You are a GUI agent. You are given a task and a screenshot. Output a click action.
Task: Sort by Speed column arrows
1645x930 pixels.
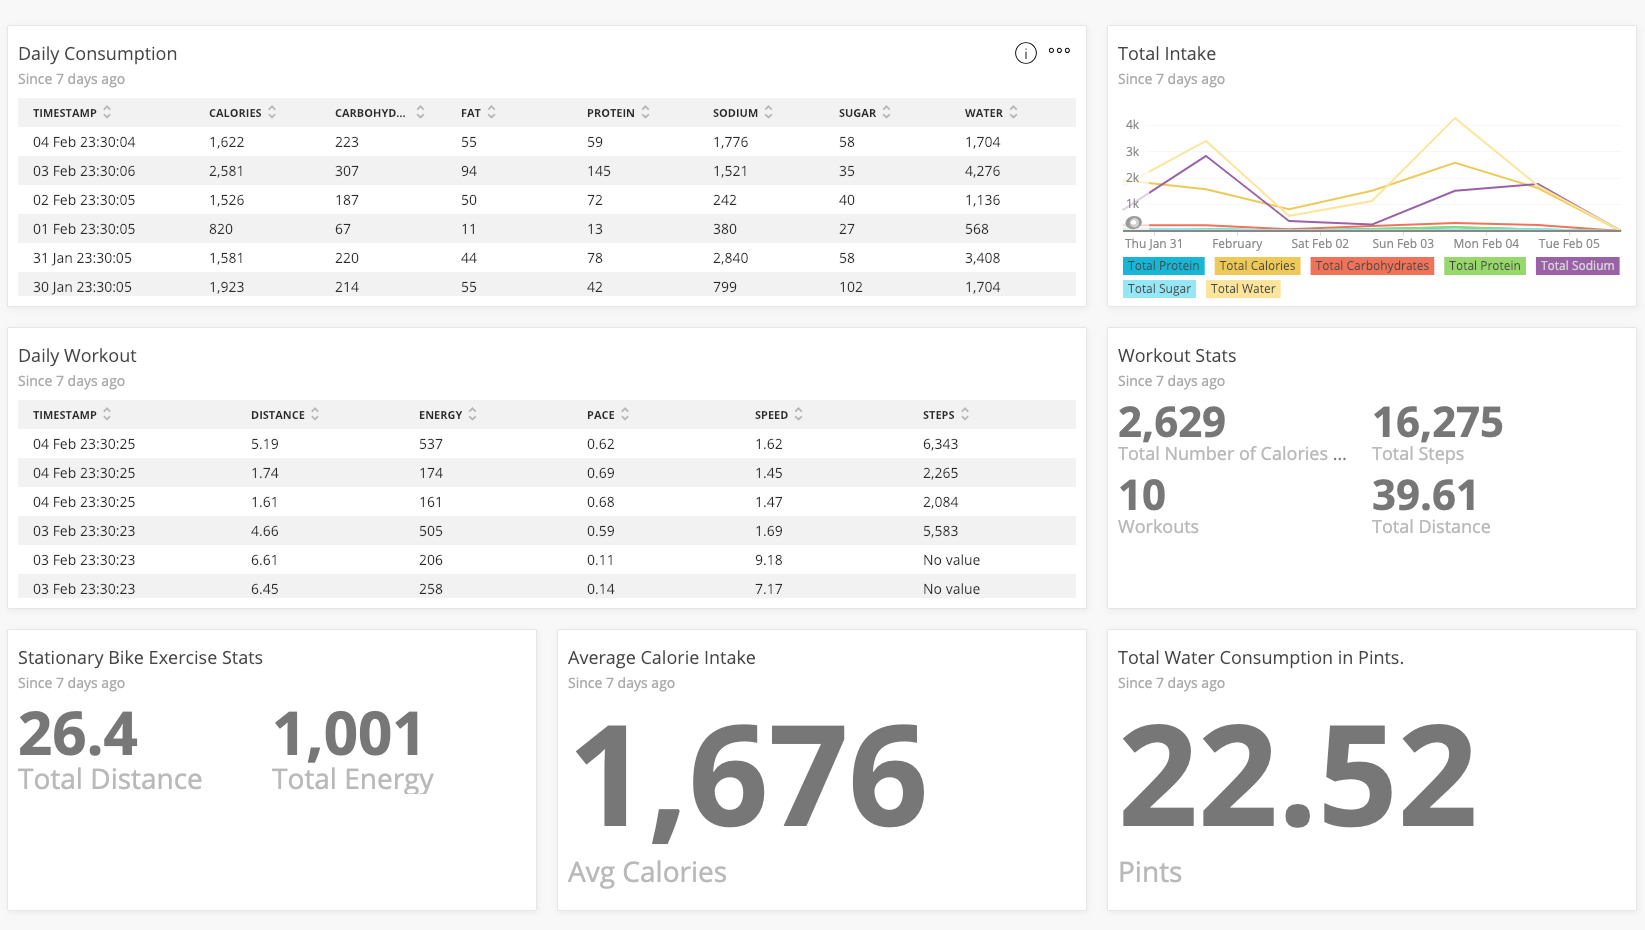[798, 414]
